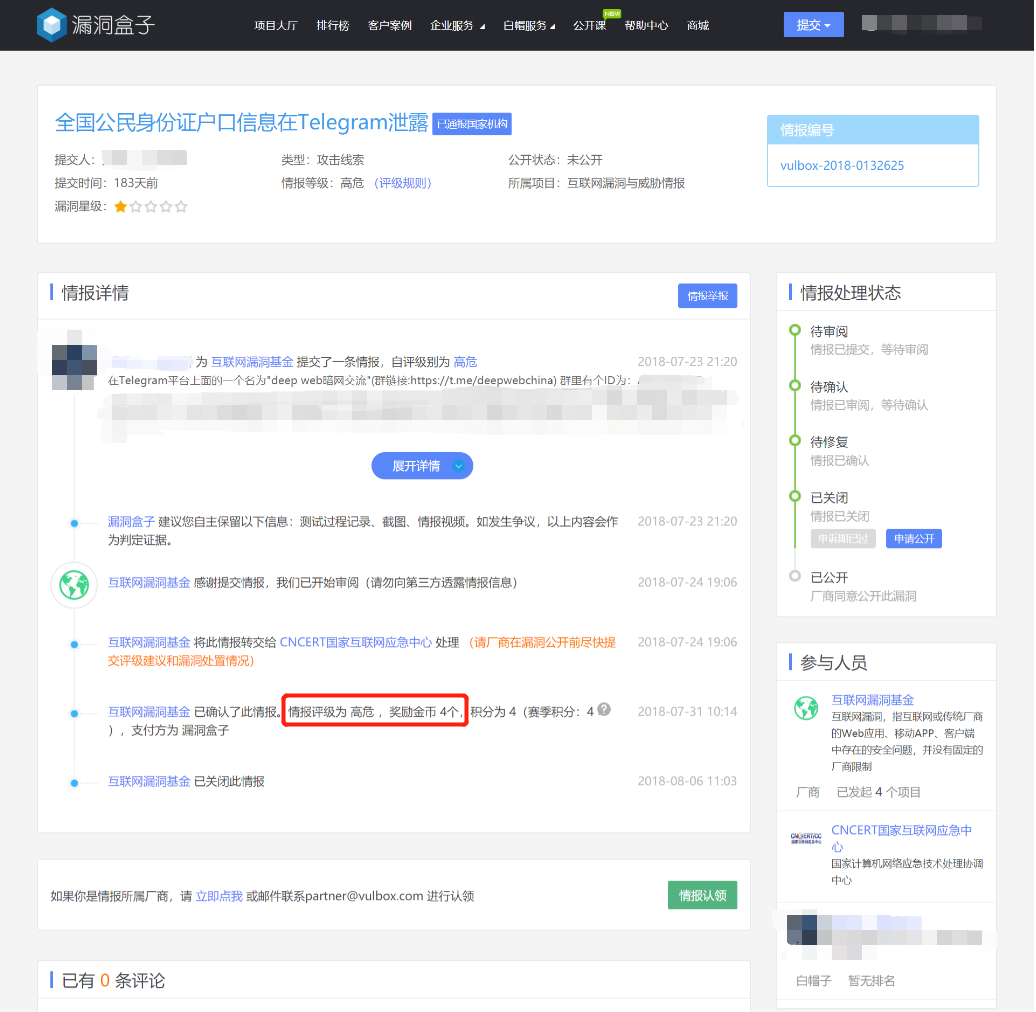Open 公开课 in the top navigation

pos(589,26)
